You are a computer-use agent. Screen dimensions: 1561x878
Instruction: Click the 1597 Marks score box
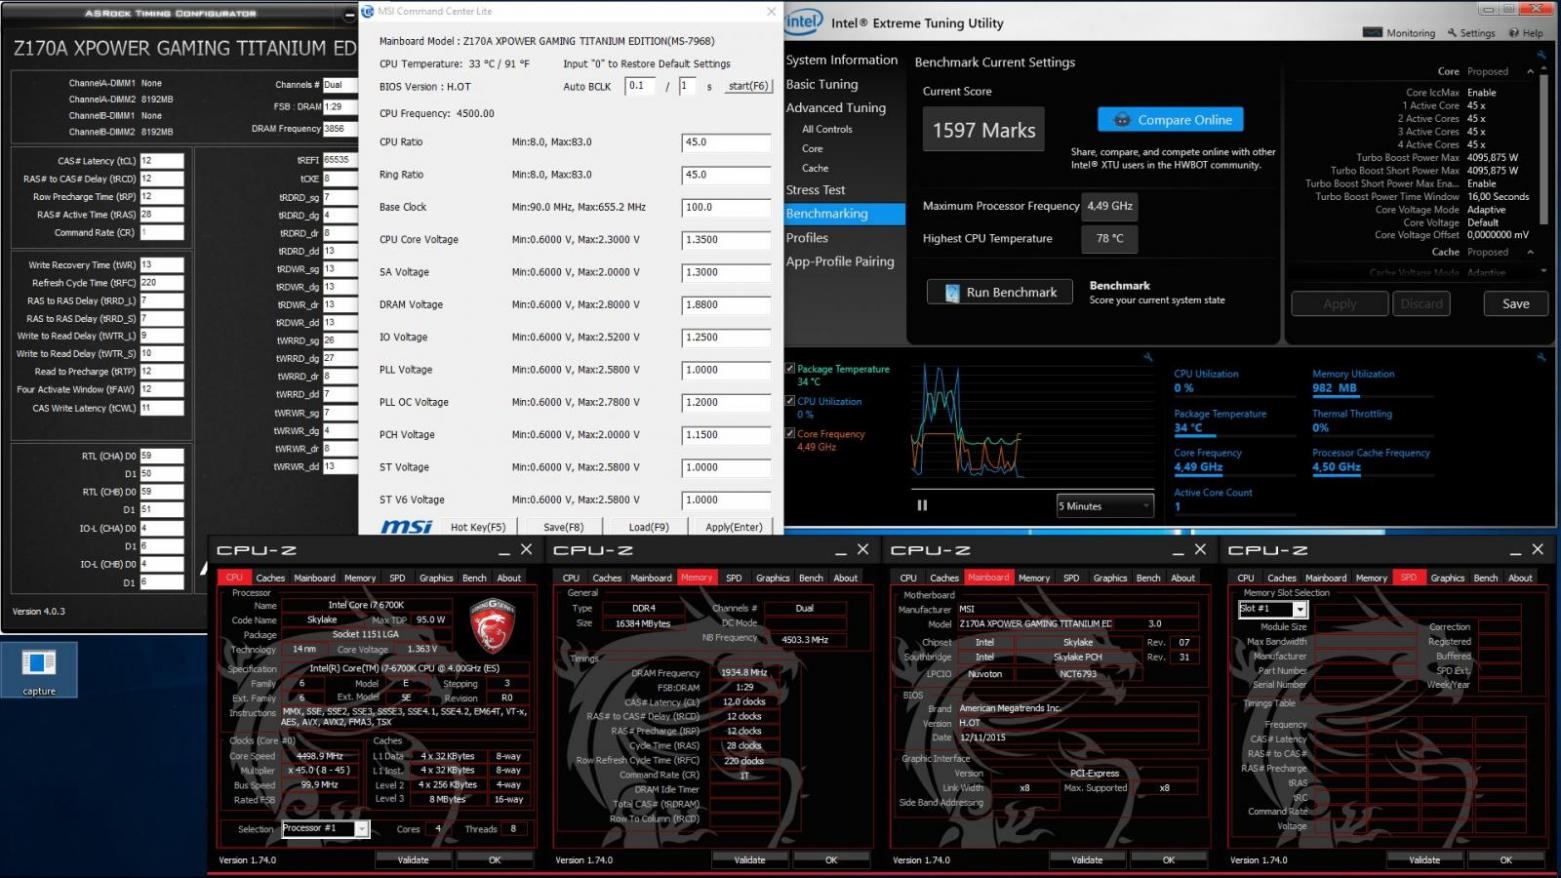984,130
